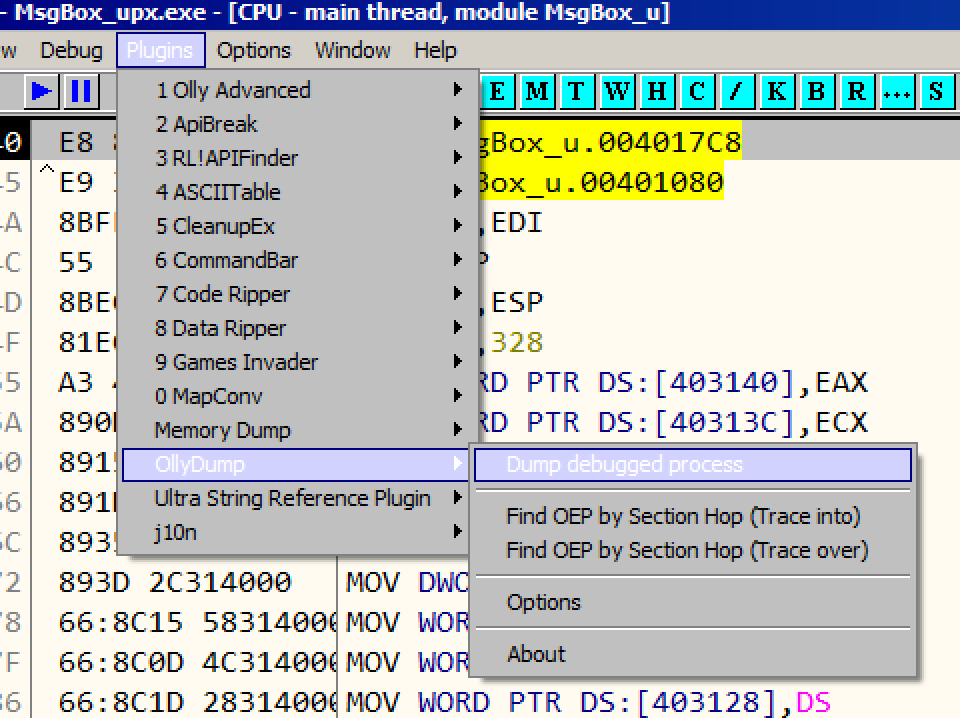960x718 pixels.
Task: Select opcode byte 55 row
Action: pyautogui.click(x=76, y=262)
